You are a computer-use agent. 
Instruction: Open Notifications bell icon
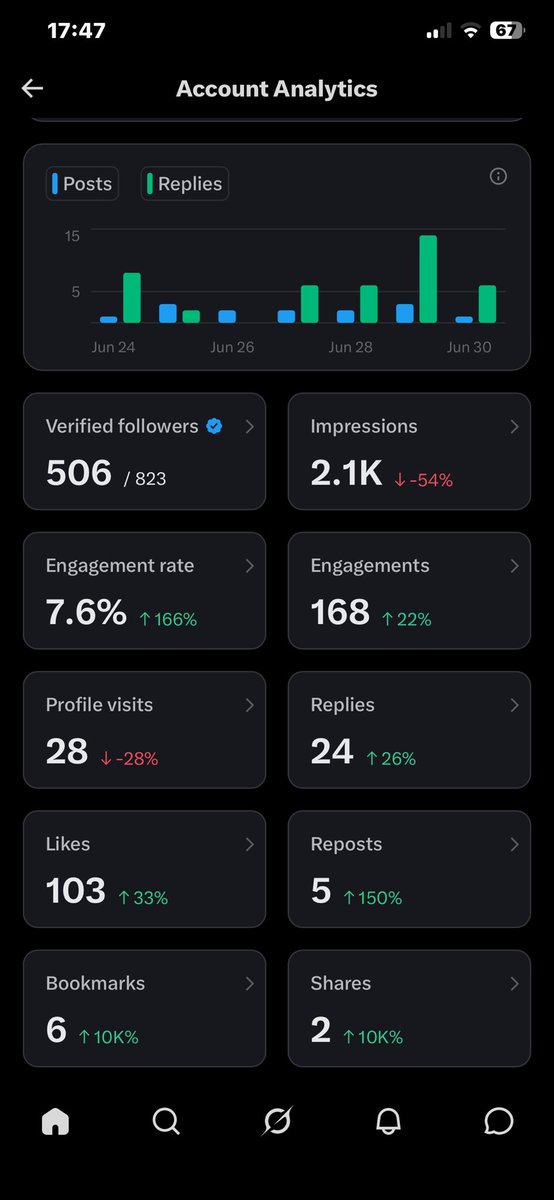pyautogui.click(x=388, y=1122)
